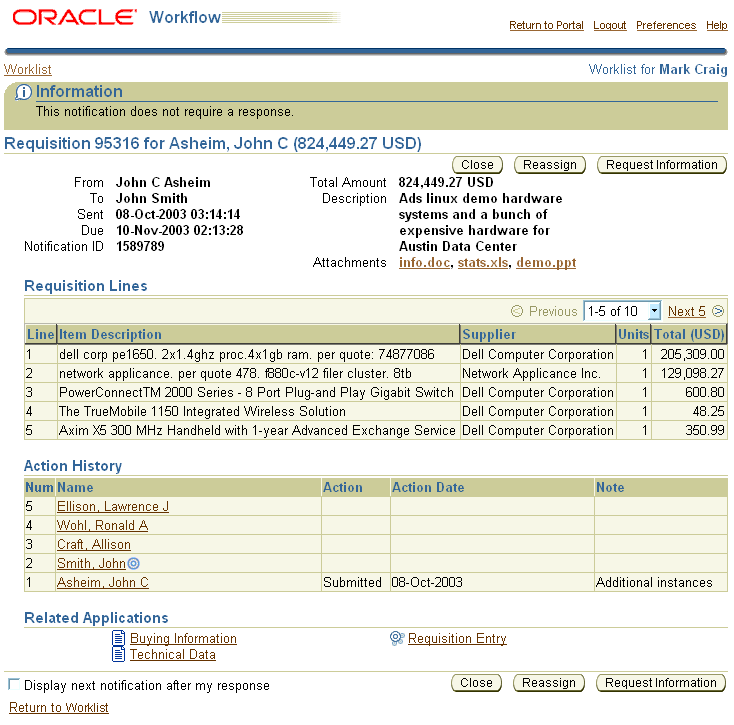The image size is (734, 725).
Task: Click the current approver icon next to Smith, John
Action: click(x=133, y=563)
